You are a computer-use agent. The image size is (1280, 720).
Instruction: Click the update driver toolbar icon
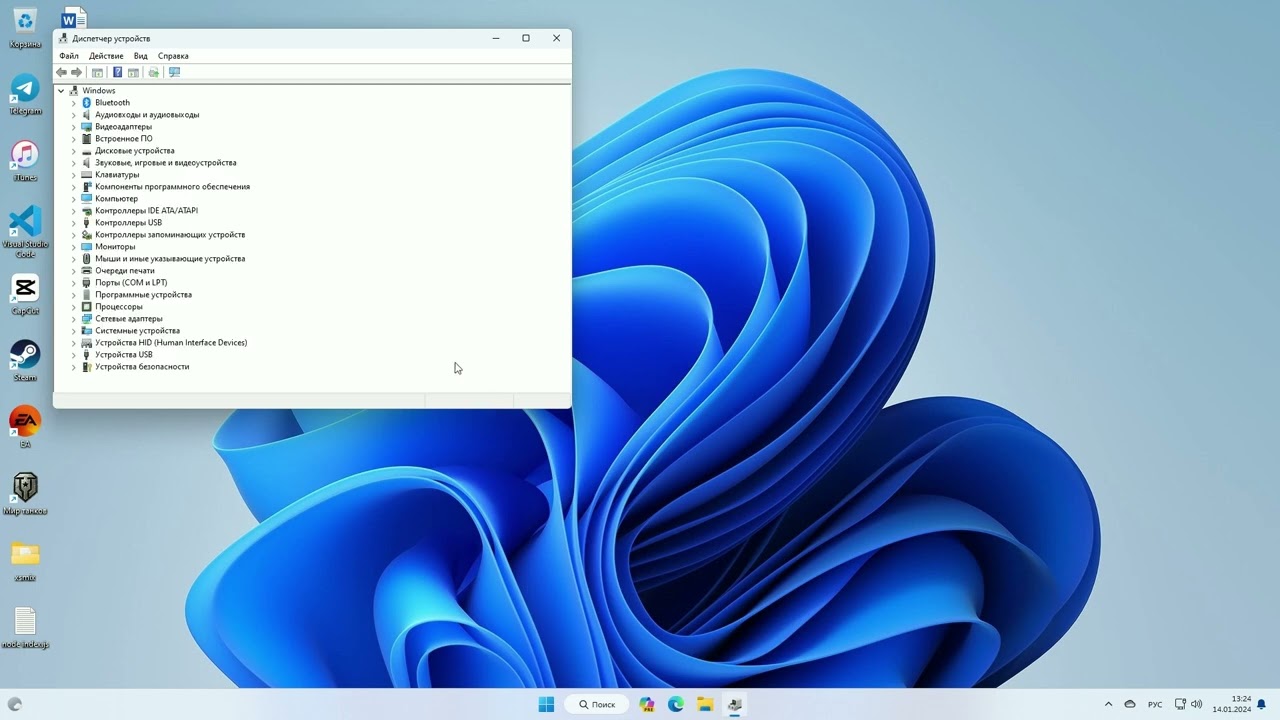[153, 72]
